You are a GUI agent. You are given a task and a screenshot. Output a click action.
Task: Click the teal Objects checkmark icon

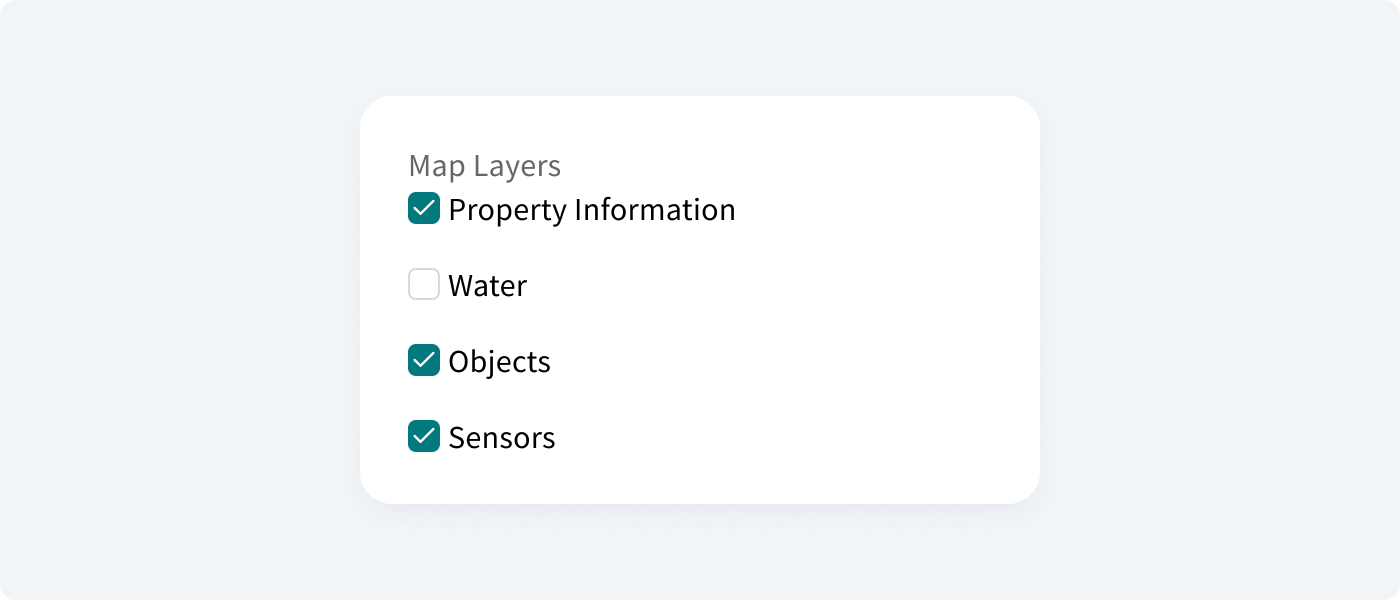point(424,361)
